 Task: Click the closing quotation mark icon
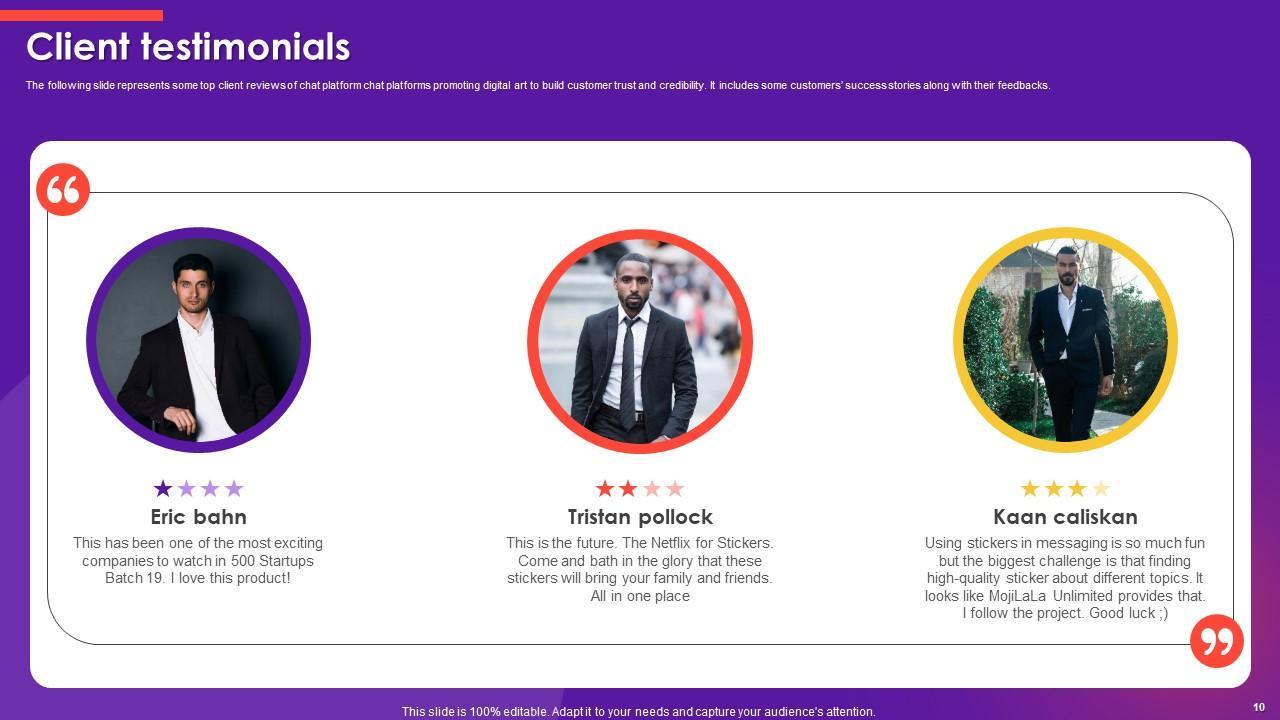point(1217,641)
